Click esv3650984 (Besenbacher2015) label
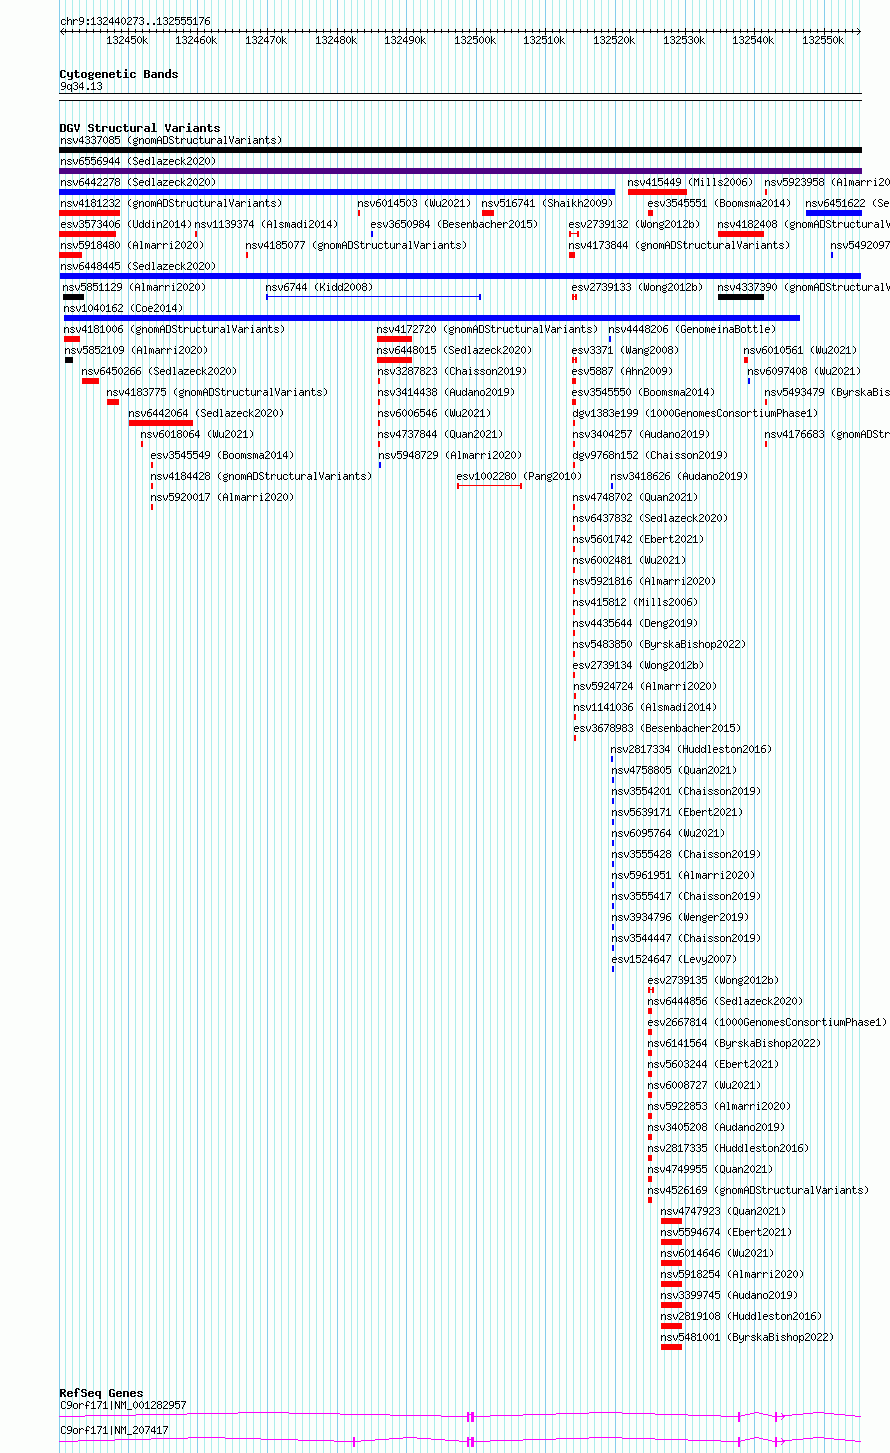 click(x=453, y=224)
